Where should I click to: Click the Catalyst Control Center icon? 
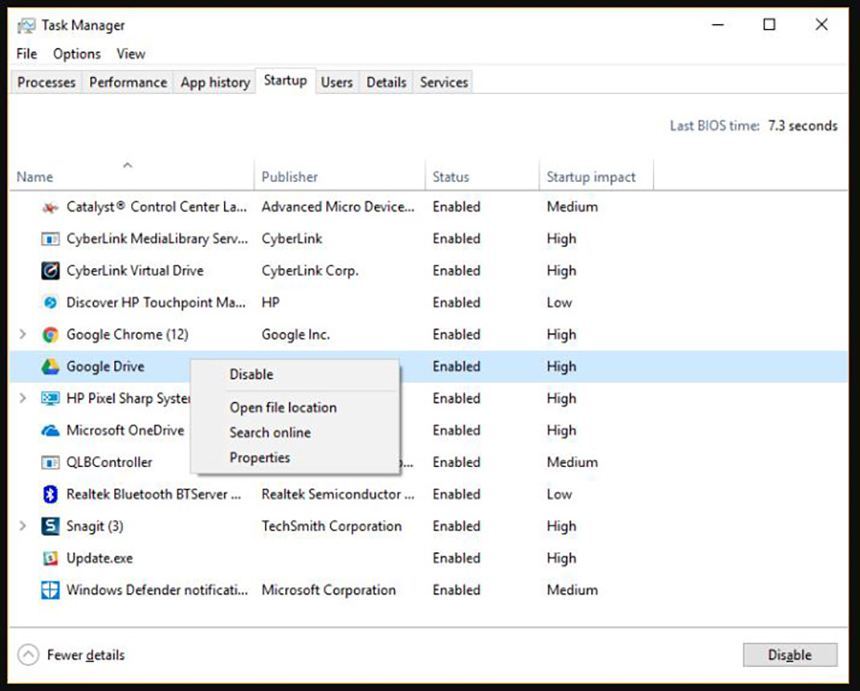50,207
